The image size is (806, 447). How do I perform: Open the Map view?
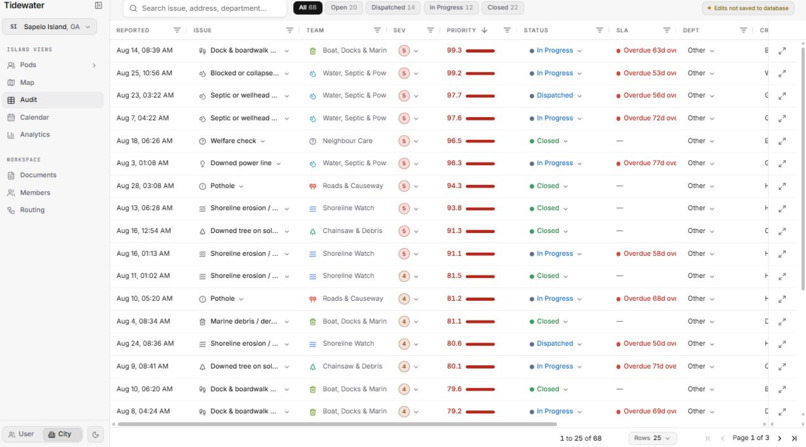tap(27, 82)
